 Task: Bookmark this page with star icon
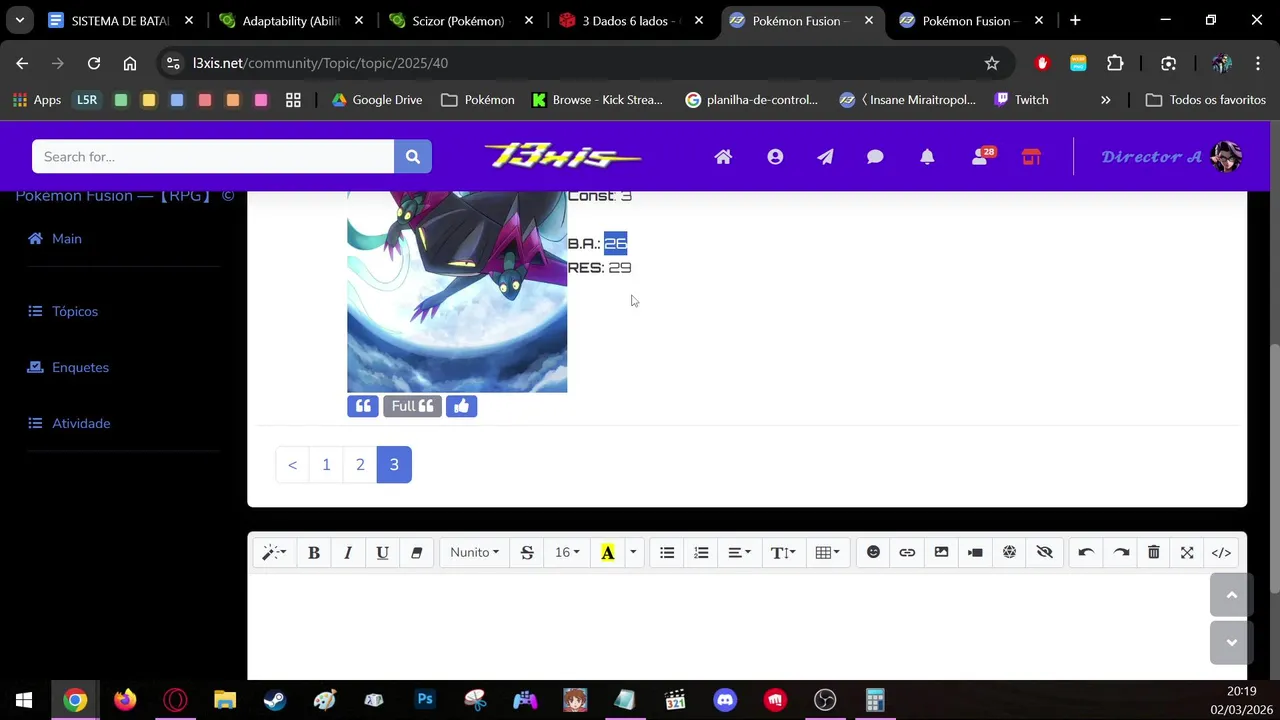click(x=992, y=63)
